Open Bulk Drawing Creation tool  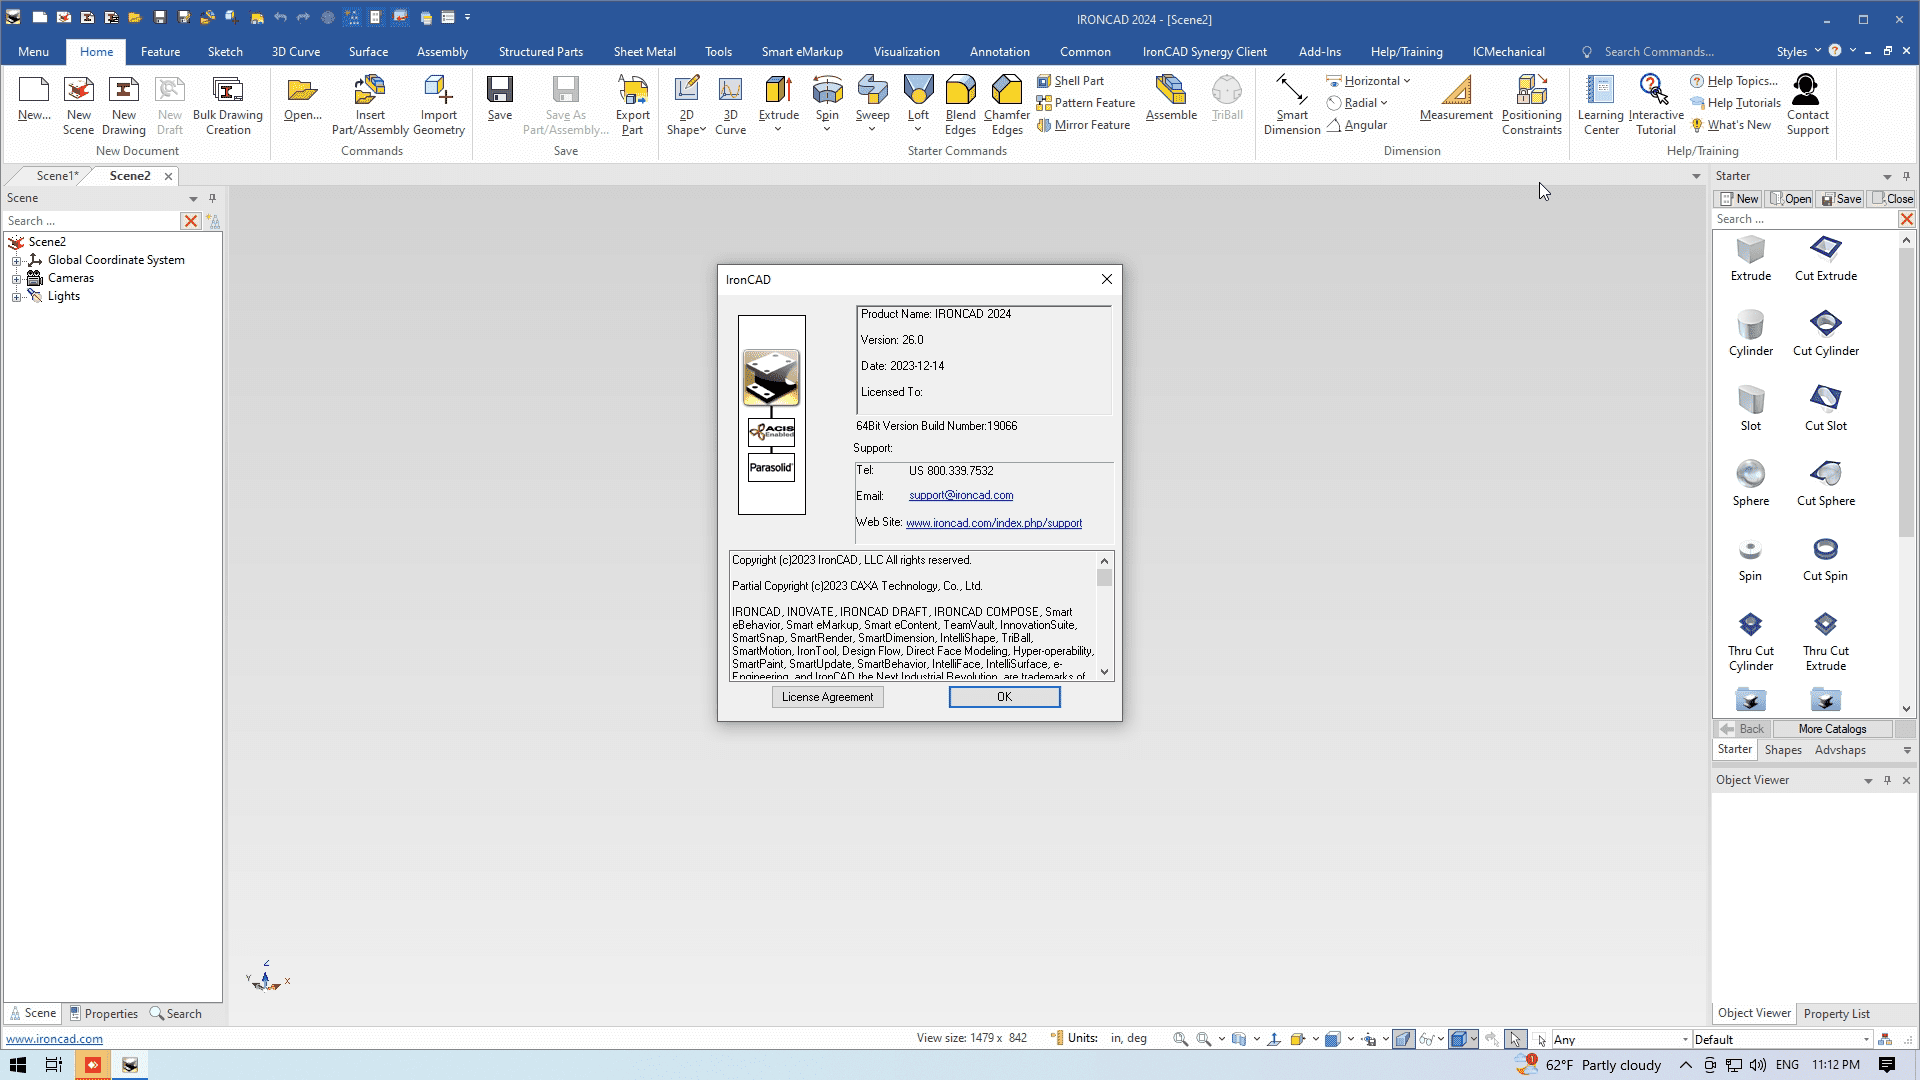coord(228,104)
